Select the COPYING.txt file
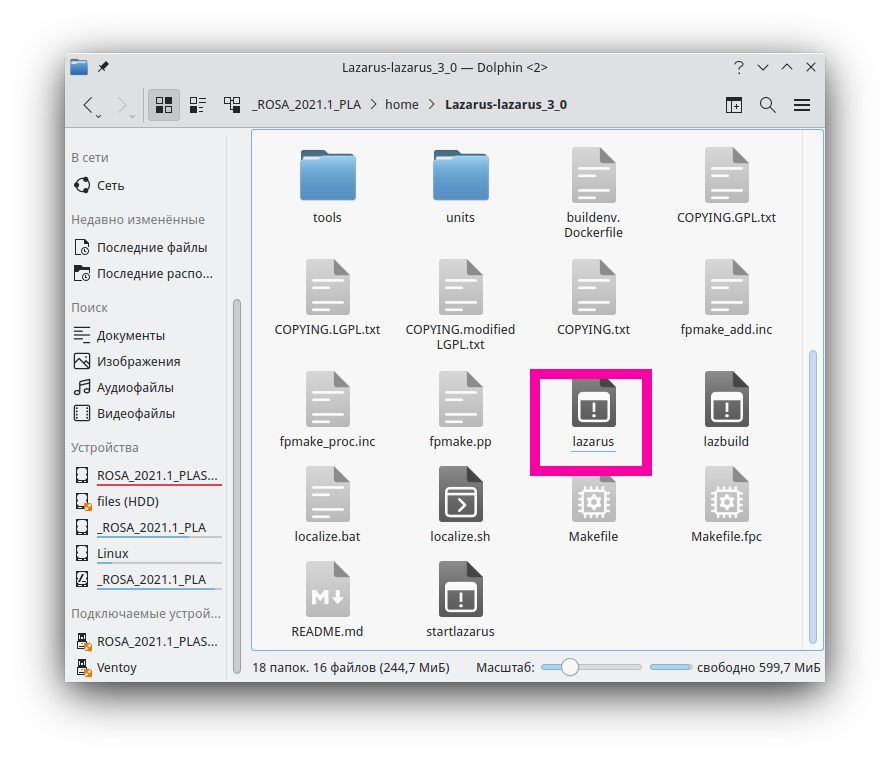Viewport: 890px width, 759px height. coord(593,298)
